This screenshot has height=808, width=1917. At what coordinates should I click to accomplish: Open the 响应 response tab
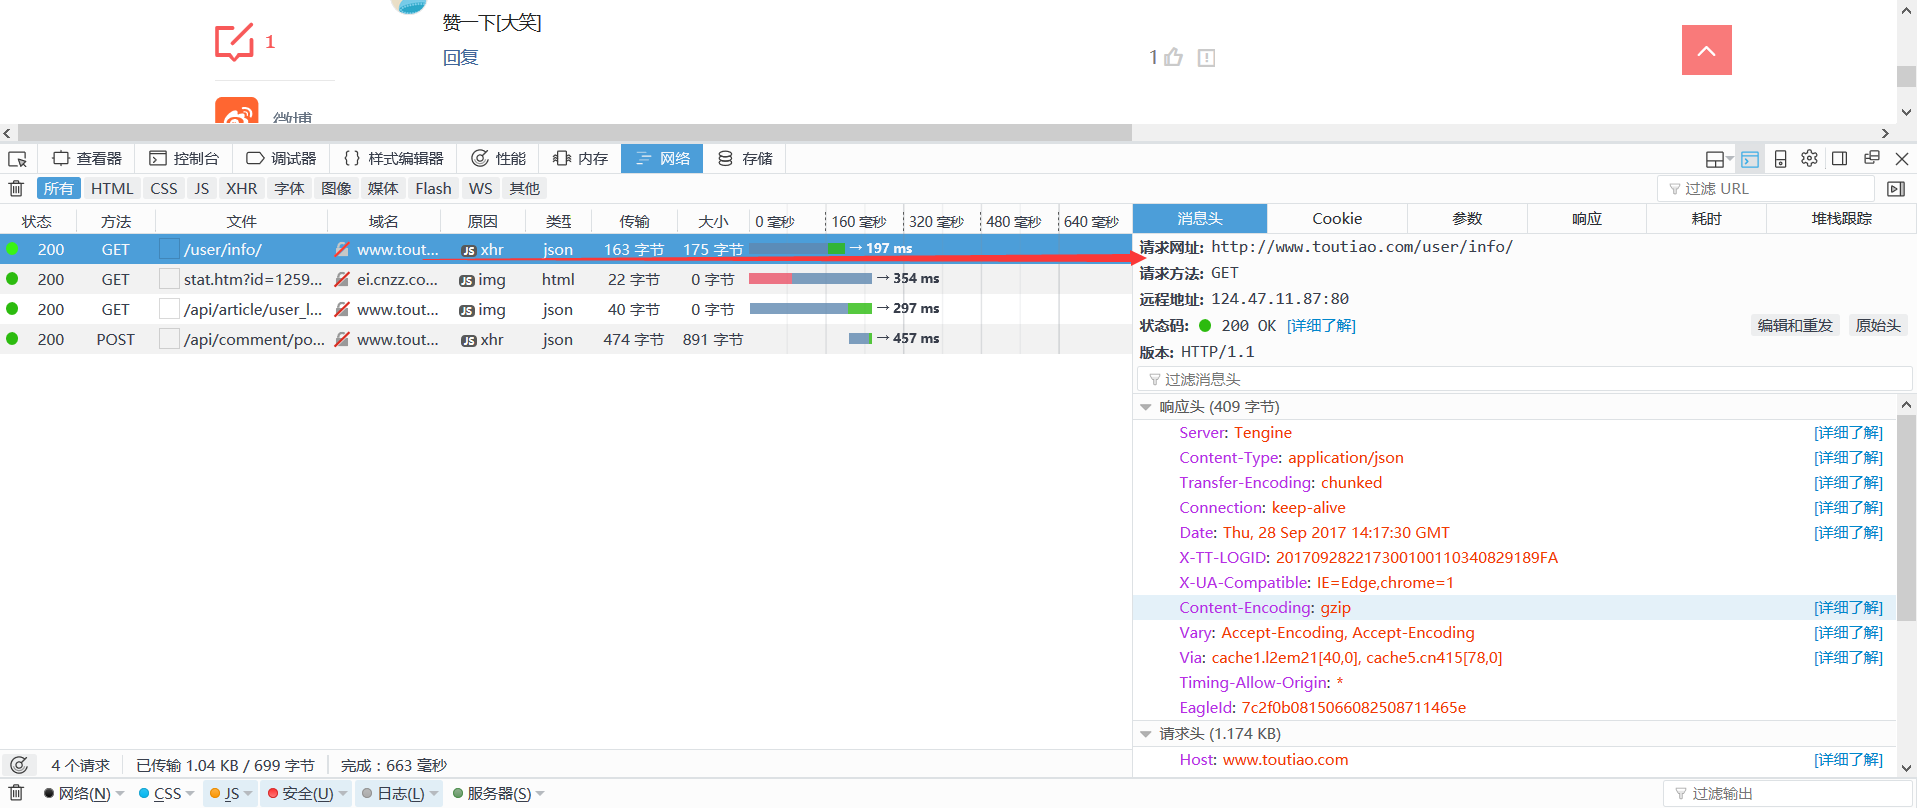1587,218
